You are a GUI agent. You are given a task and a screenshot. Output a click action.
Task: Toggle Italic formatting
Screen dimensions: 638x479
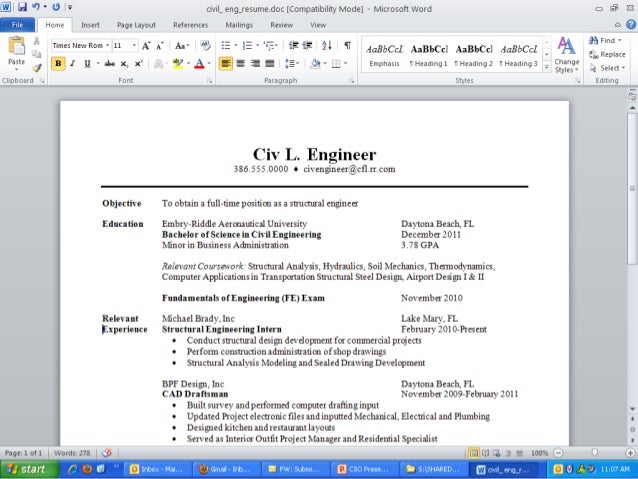click(x=72, y=63)
